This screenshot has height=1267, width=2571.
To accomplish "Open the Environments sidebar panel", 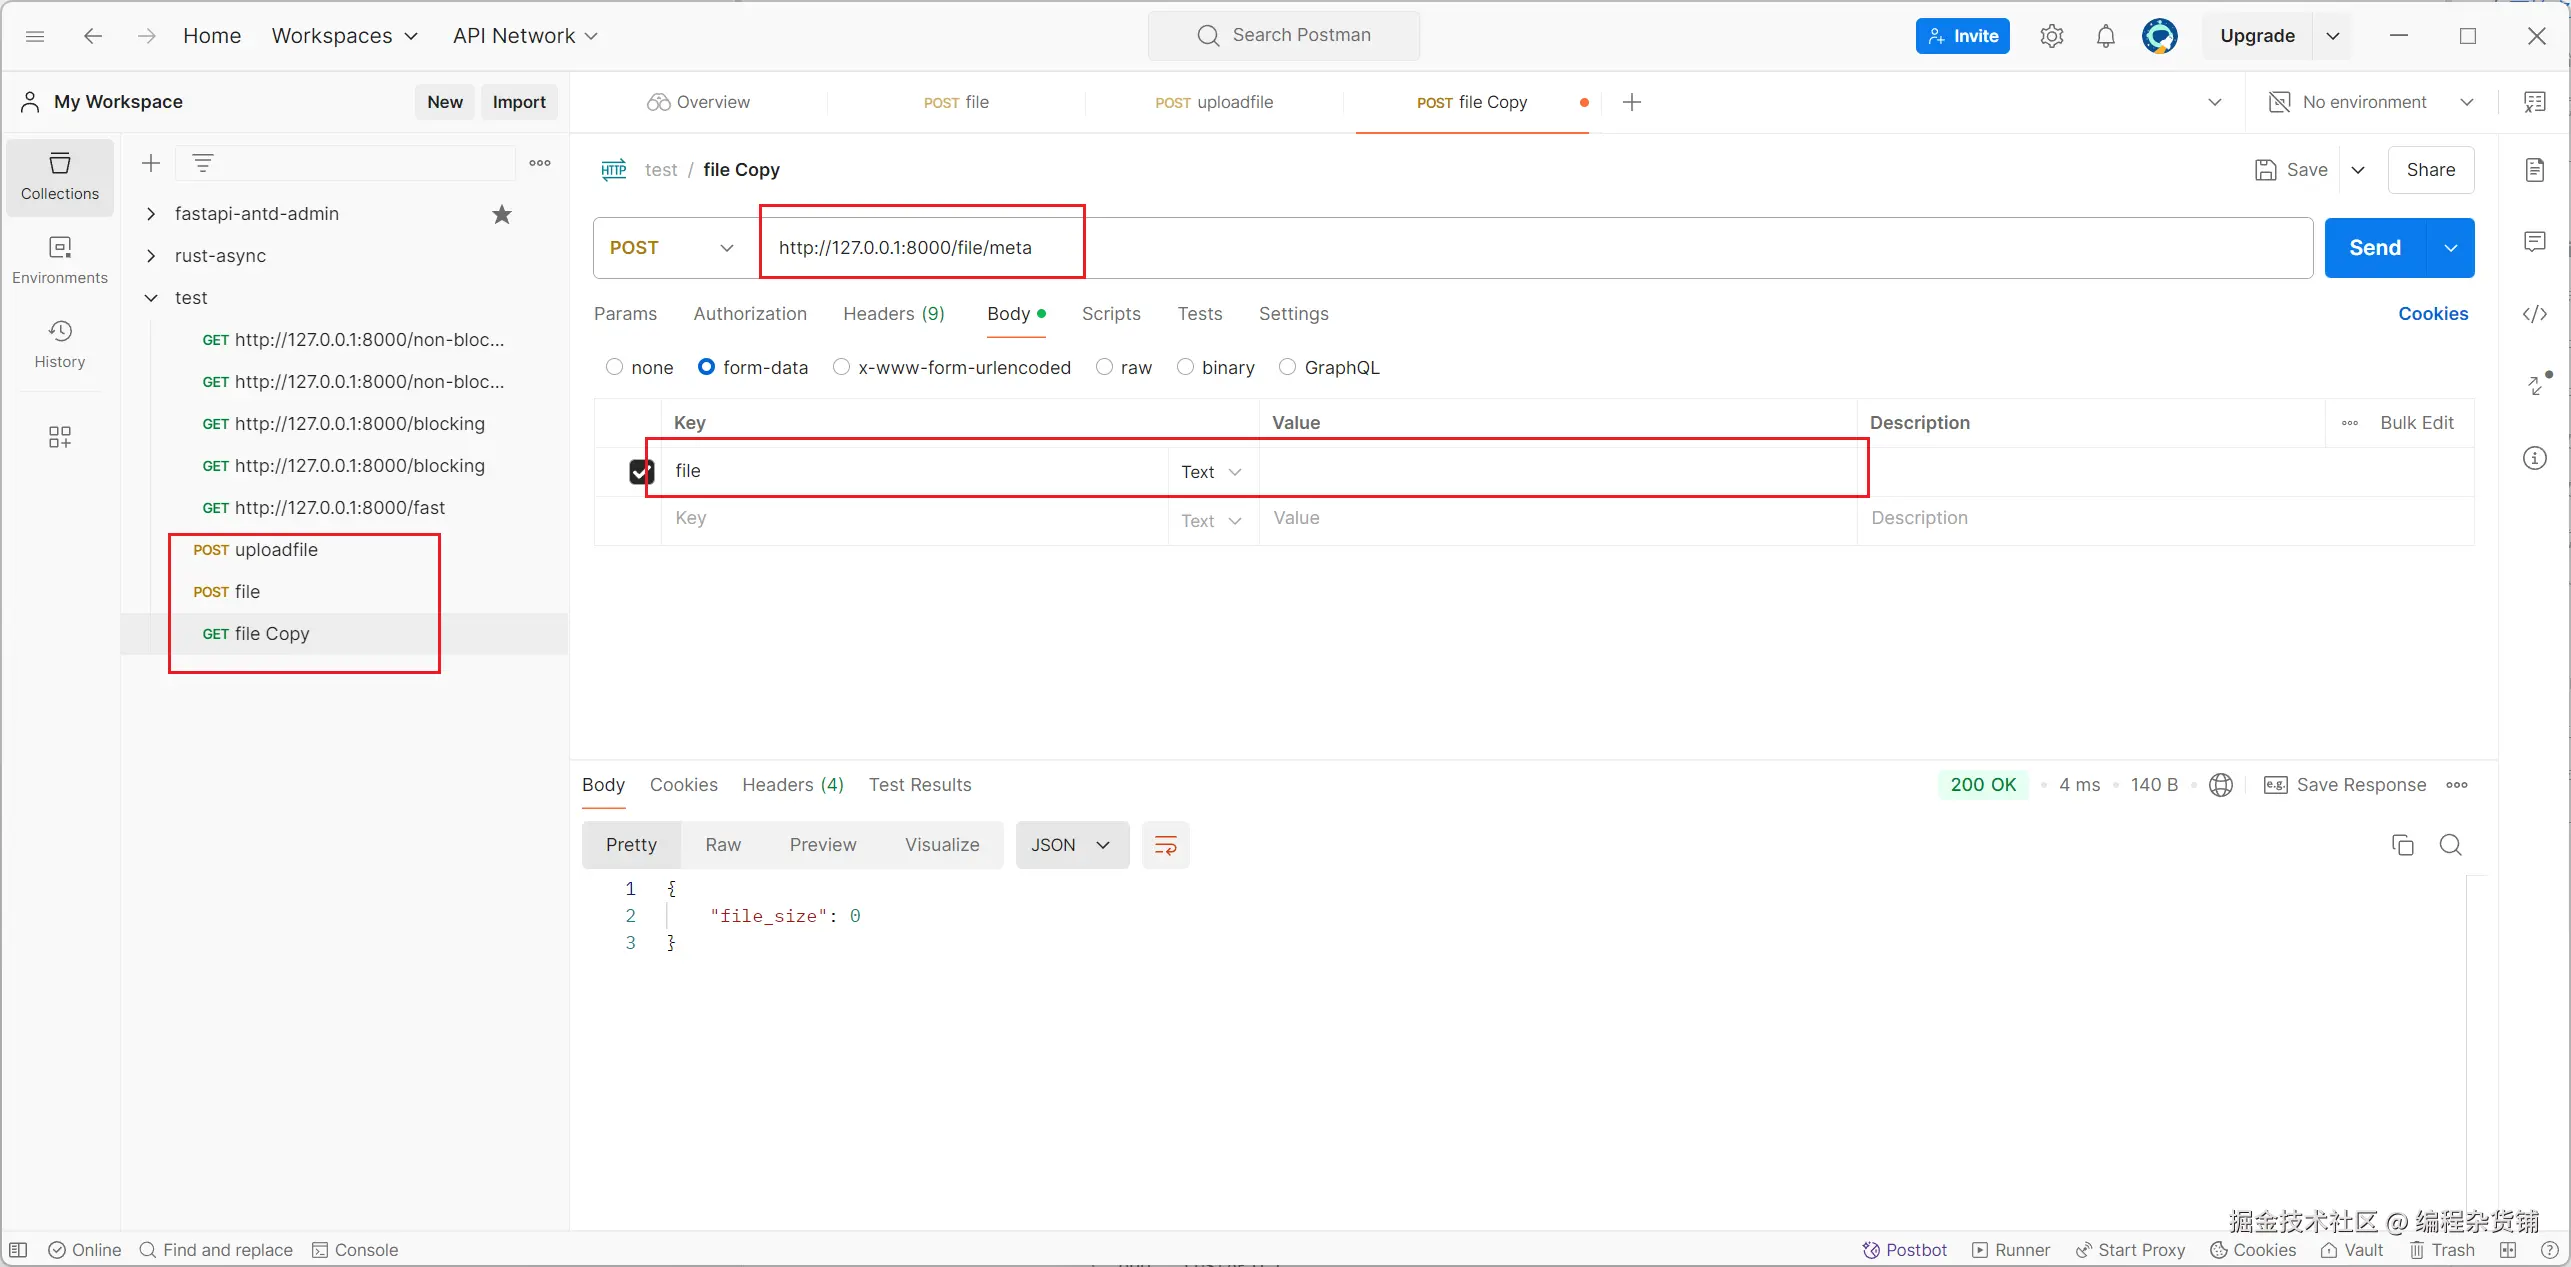I will click(x=59, y=259).
